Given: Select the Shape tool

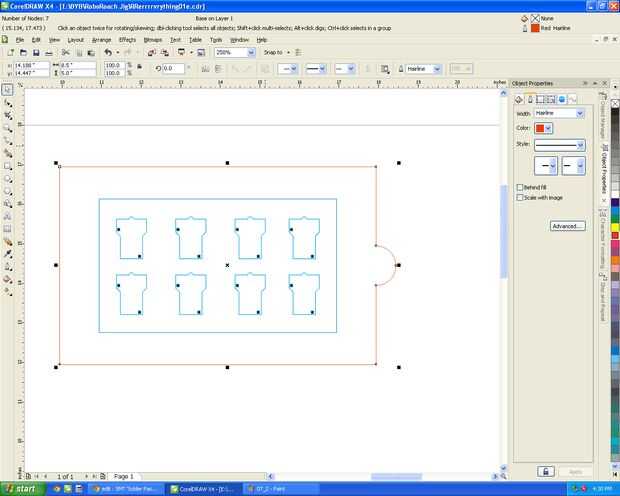Looking at the screenshot, I should (x=8, y=103).
